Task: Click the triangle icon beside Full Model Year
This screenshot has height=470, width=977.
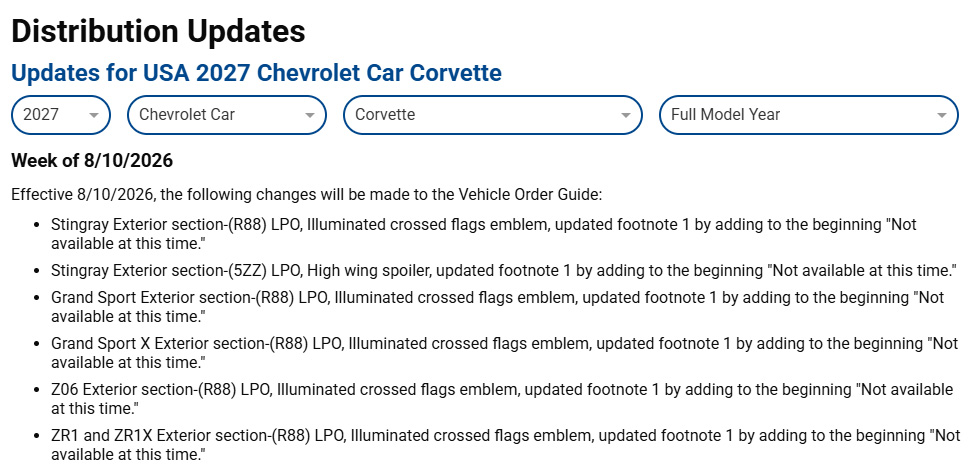Action: (x=942, y=115)
